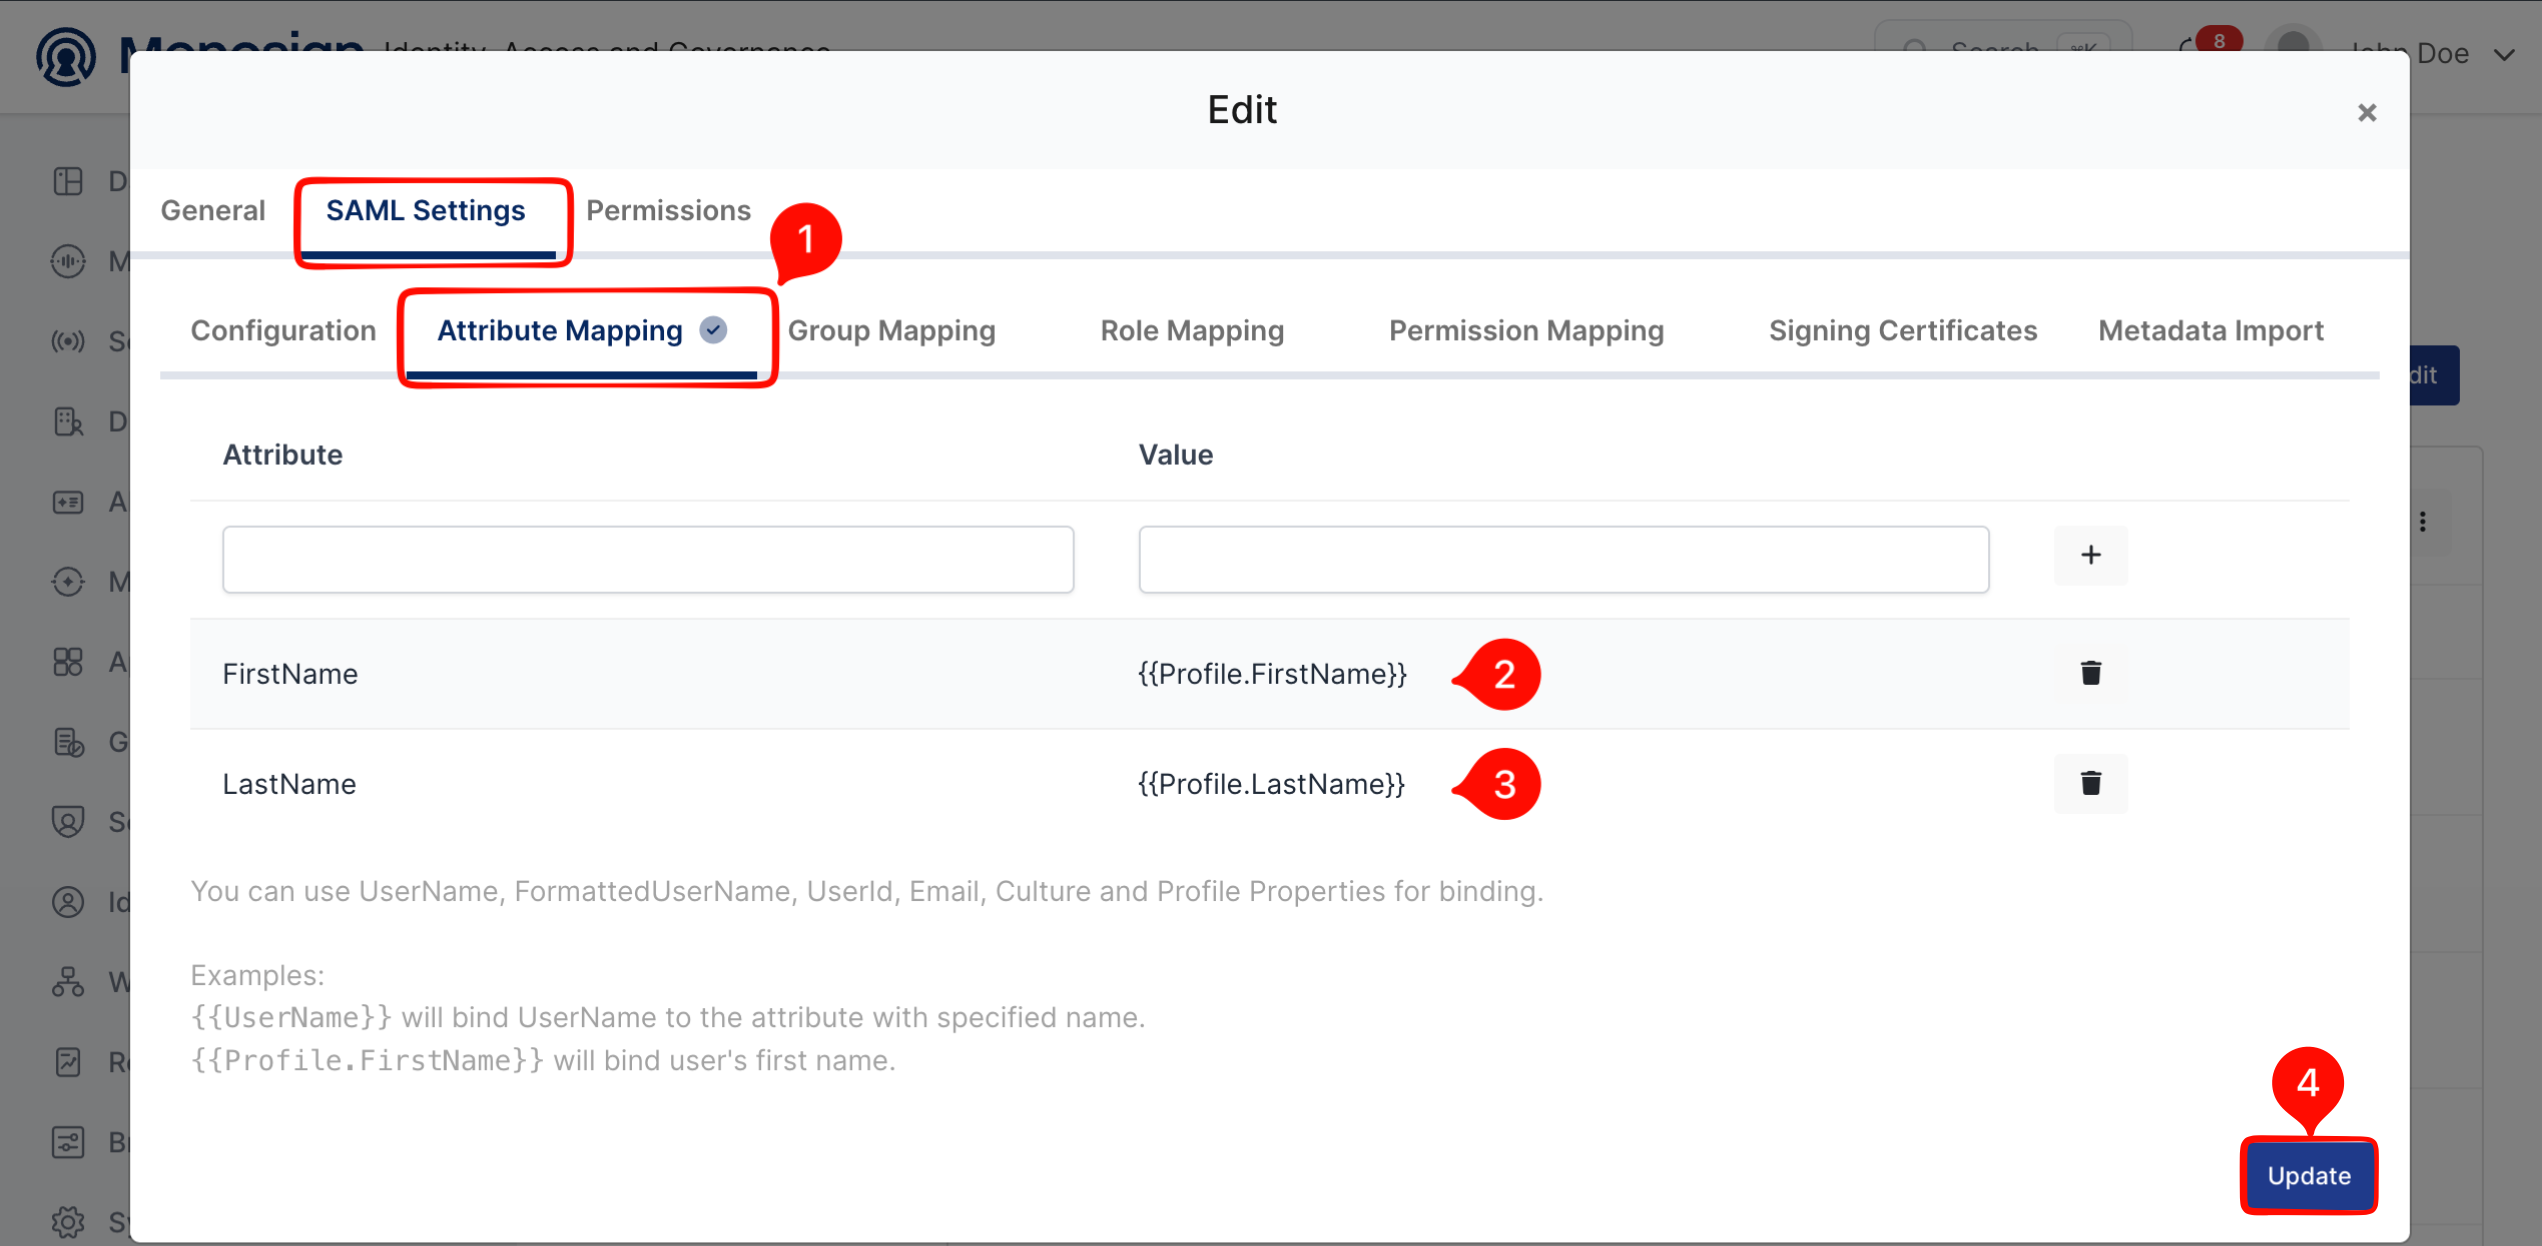This screenshot has height=1246, width=2542.
Task: Open the Signing Certificates sub-tab
Action: coord(1902,330)
